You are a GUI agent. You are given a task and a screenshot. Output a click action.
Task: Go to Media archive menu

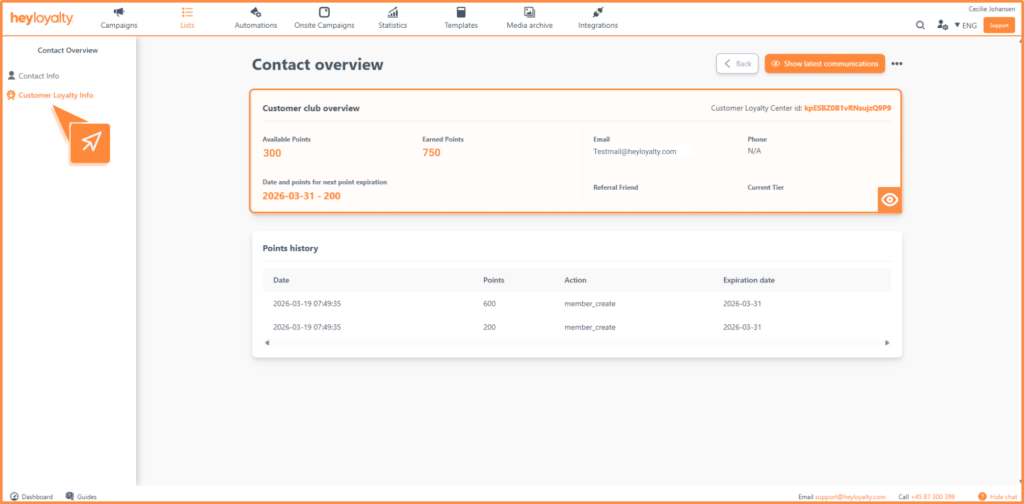(x=530, y=25)
